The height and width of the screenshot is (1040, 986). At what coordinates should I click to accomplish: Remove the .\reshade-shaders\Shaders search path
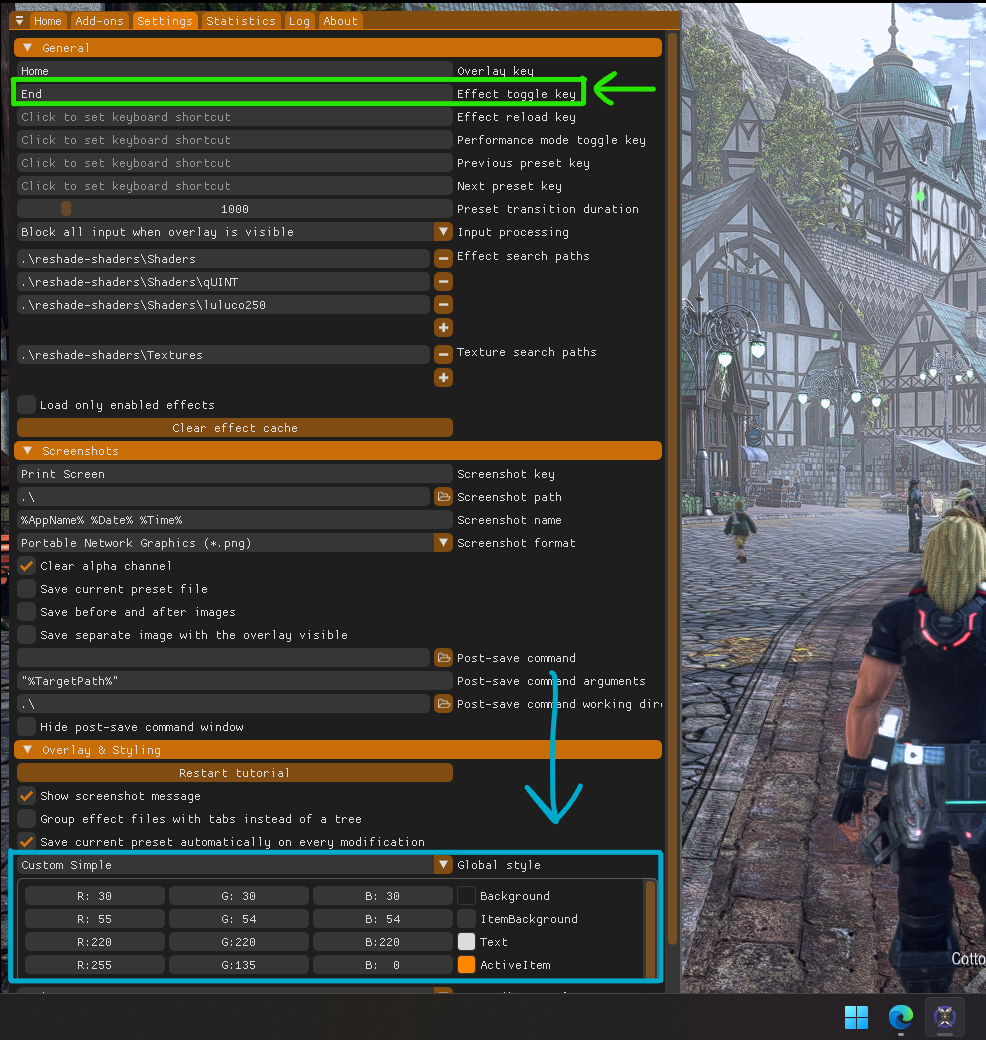444,258
